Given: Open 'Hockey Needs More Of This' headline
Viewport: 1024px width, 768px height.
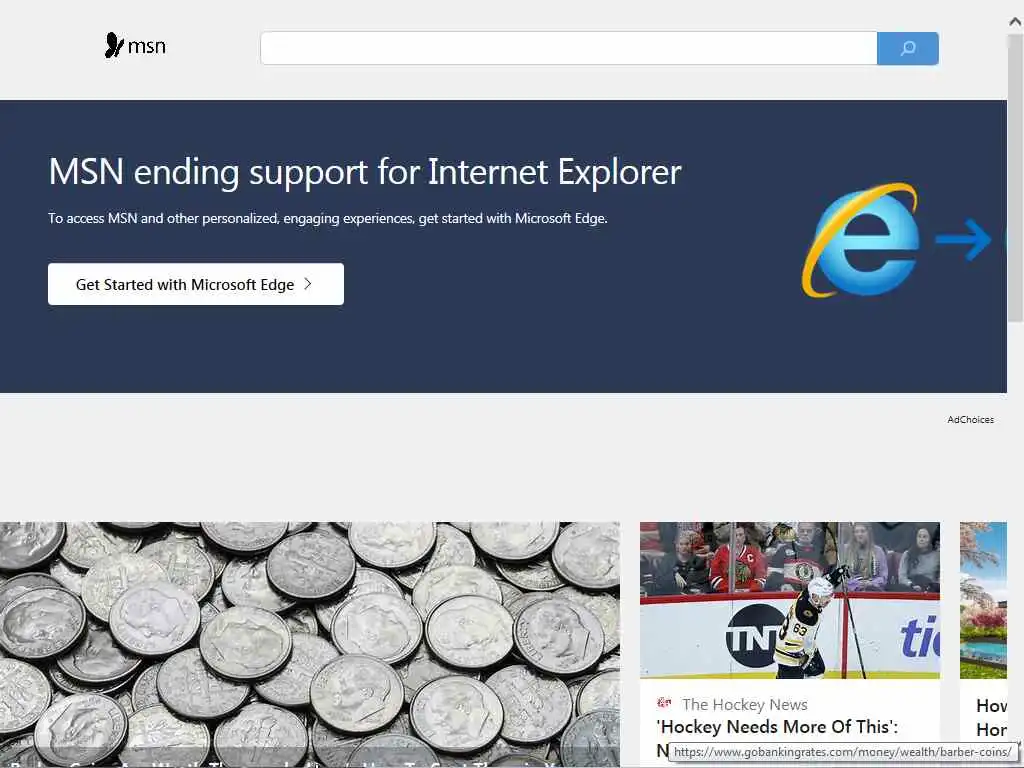Looking at the screenshot, I should (x=777, y=727).
